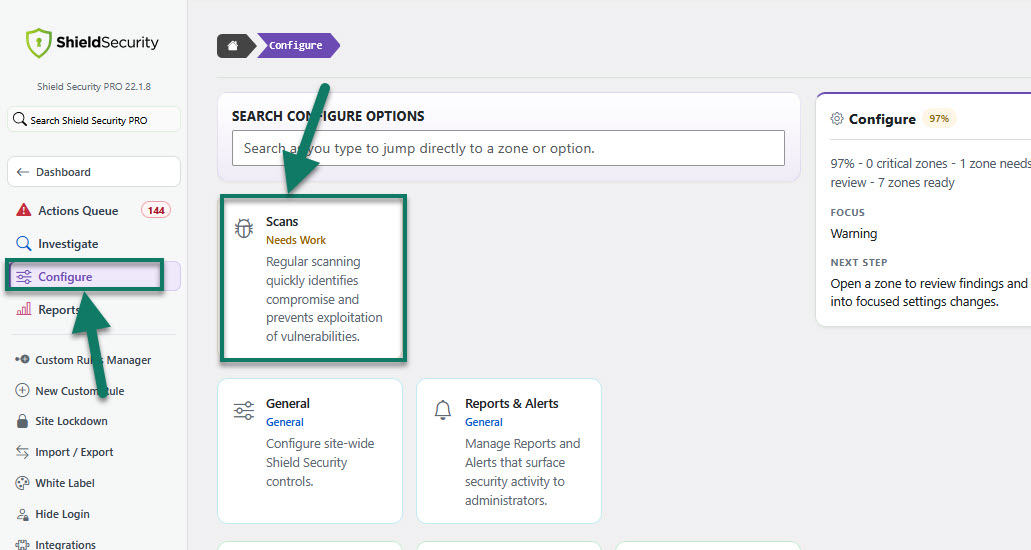Click the search magnifier icon in sidebar
The height and width of the screenshot is (550, 1031).
[x=20, y=120]
